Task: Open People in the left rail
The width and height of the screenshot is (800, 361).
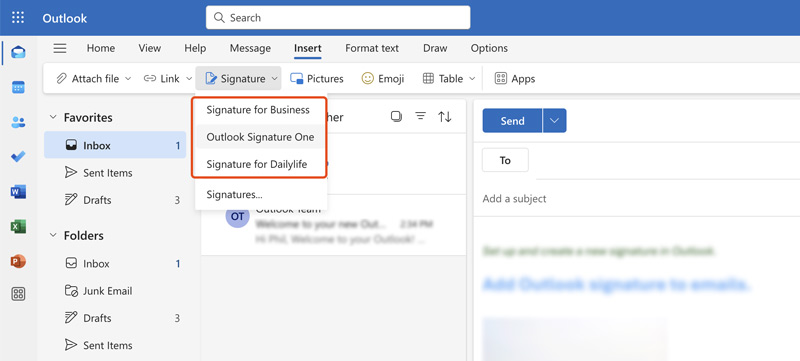Action: click(x=18, y=122)
